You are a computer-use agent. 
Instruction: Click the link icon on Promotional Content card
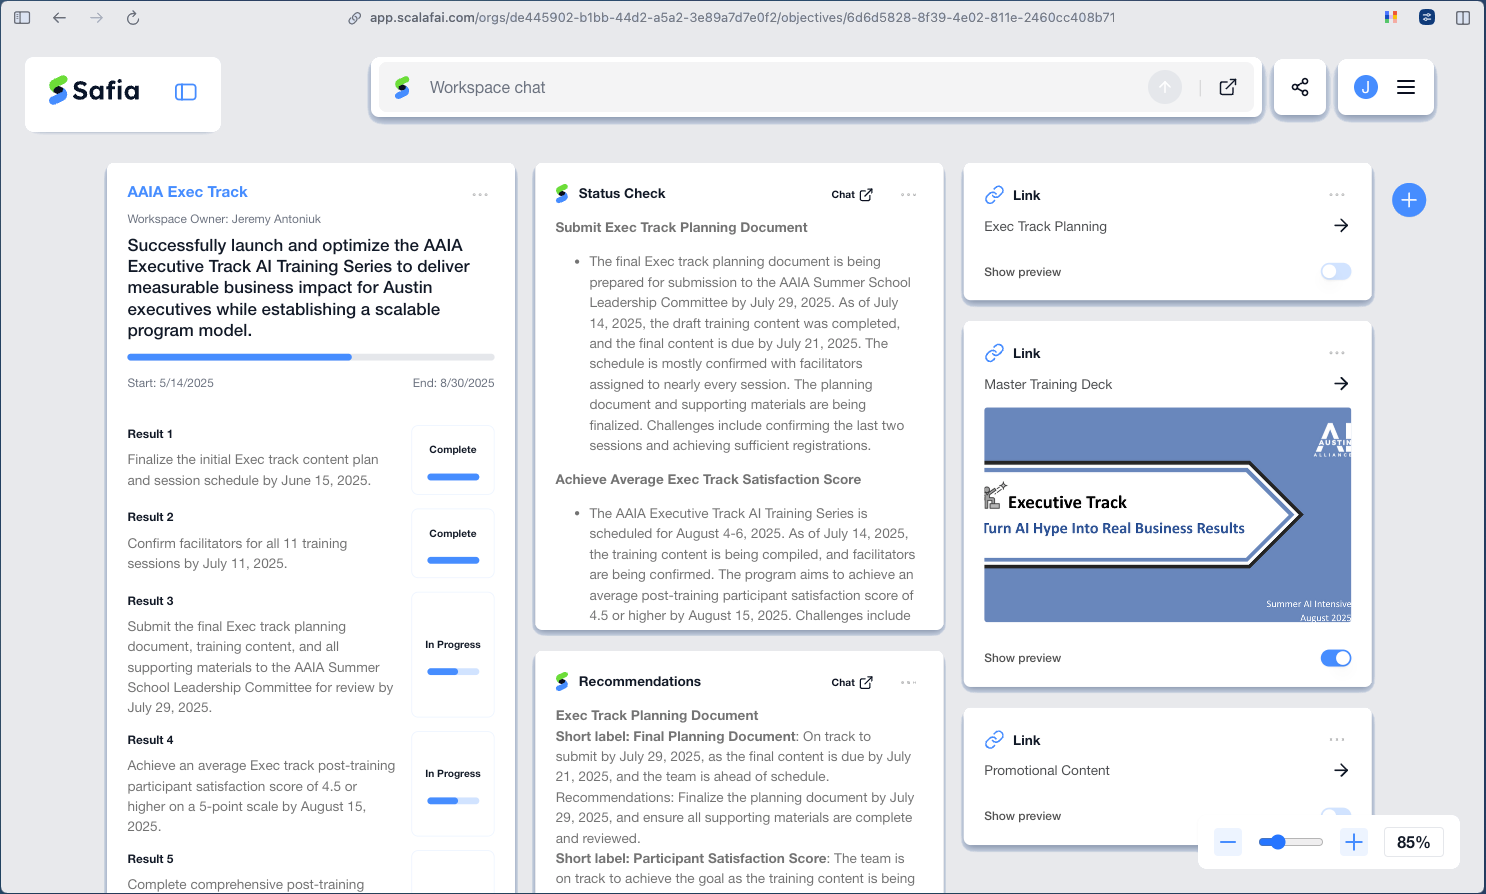point(994,740)
